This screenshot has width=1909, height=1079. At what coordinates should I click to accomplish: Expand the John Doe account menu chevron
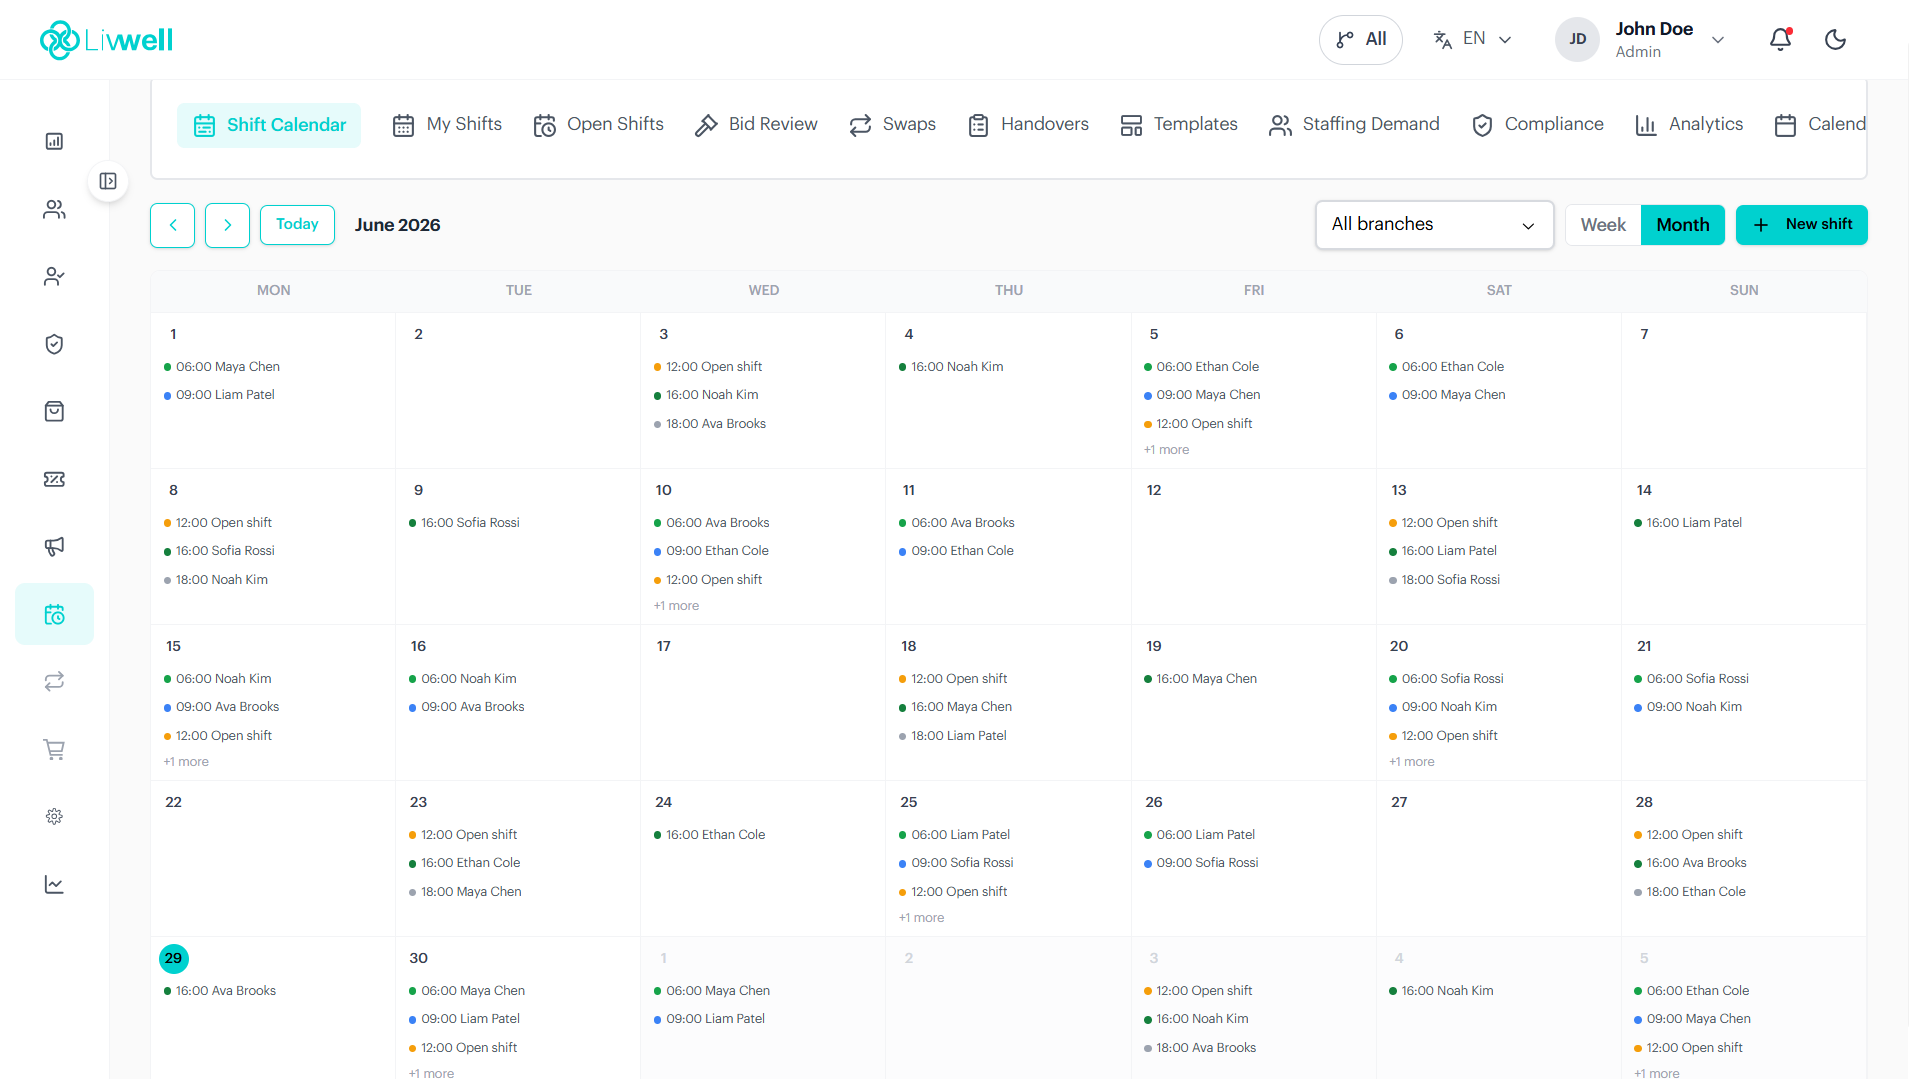pos(1718,40)
